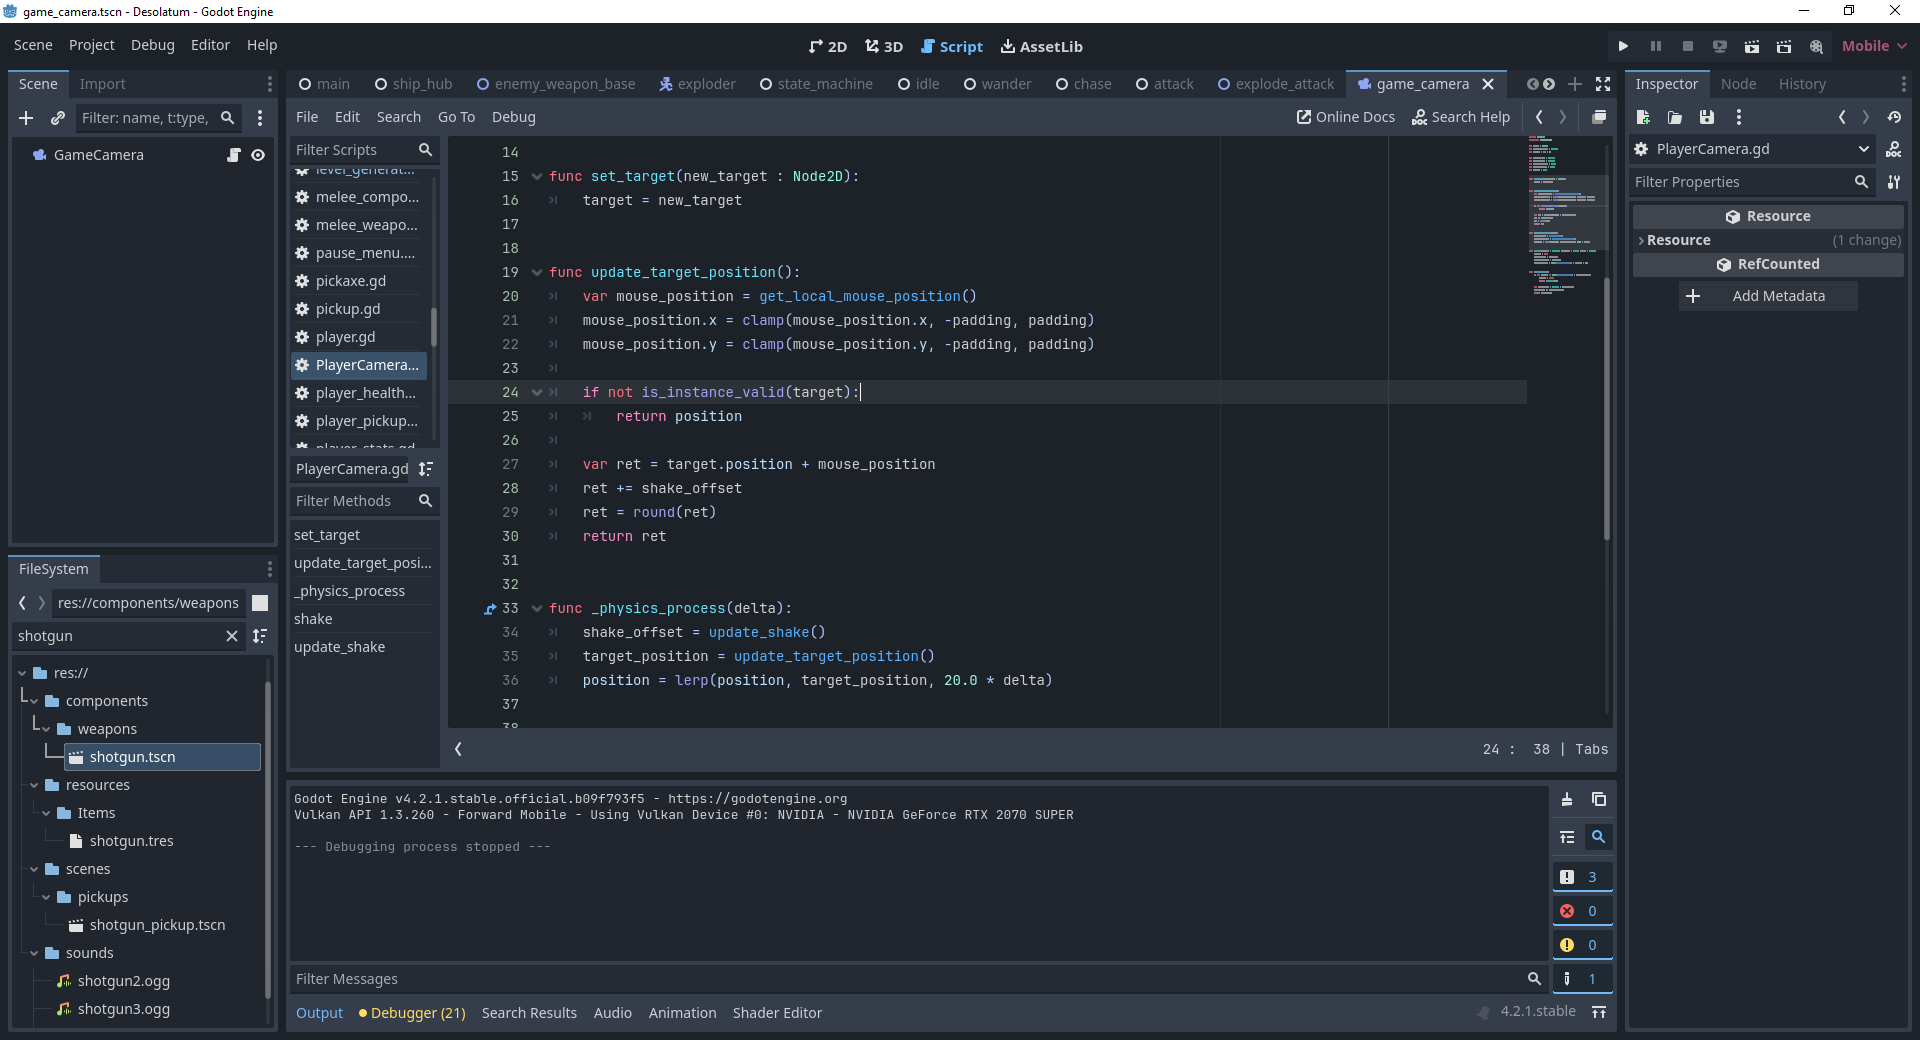The image size is (1920, 1040).
Task: Open the script Go To menu
Action: 457,117
